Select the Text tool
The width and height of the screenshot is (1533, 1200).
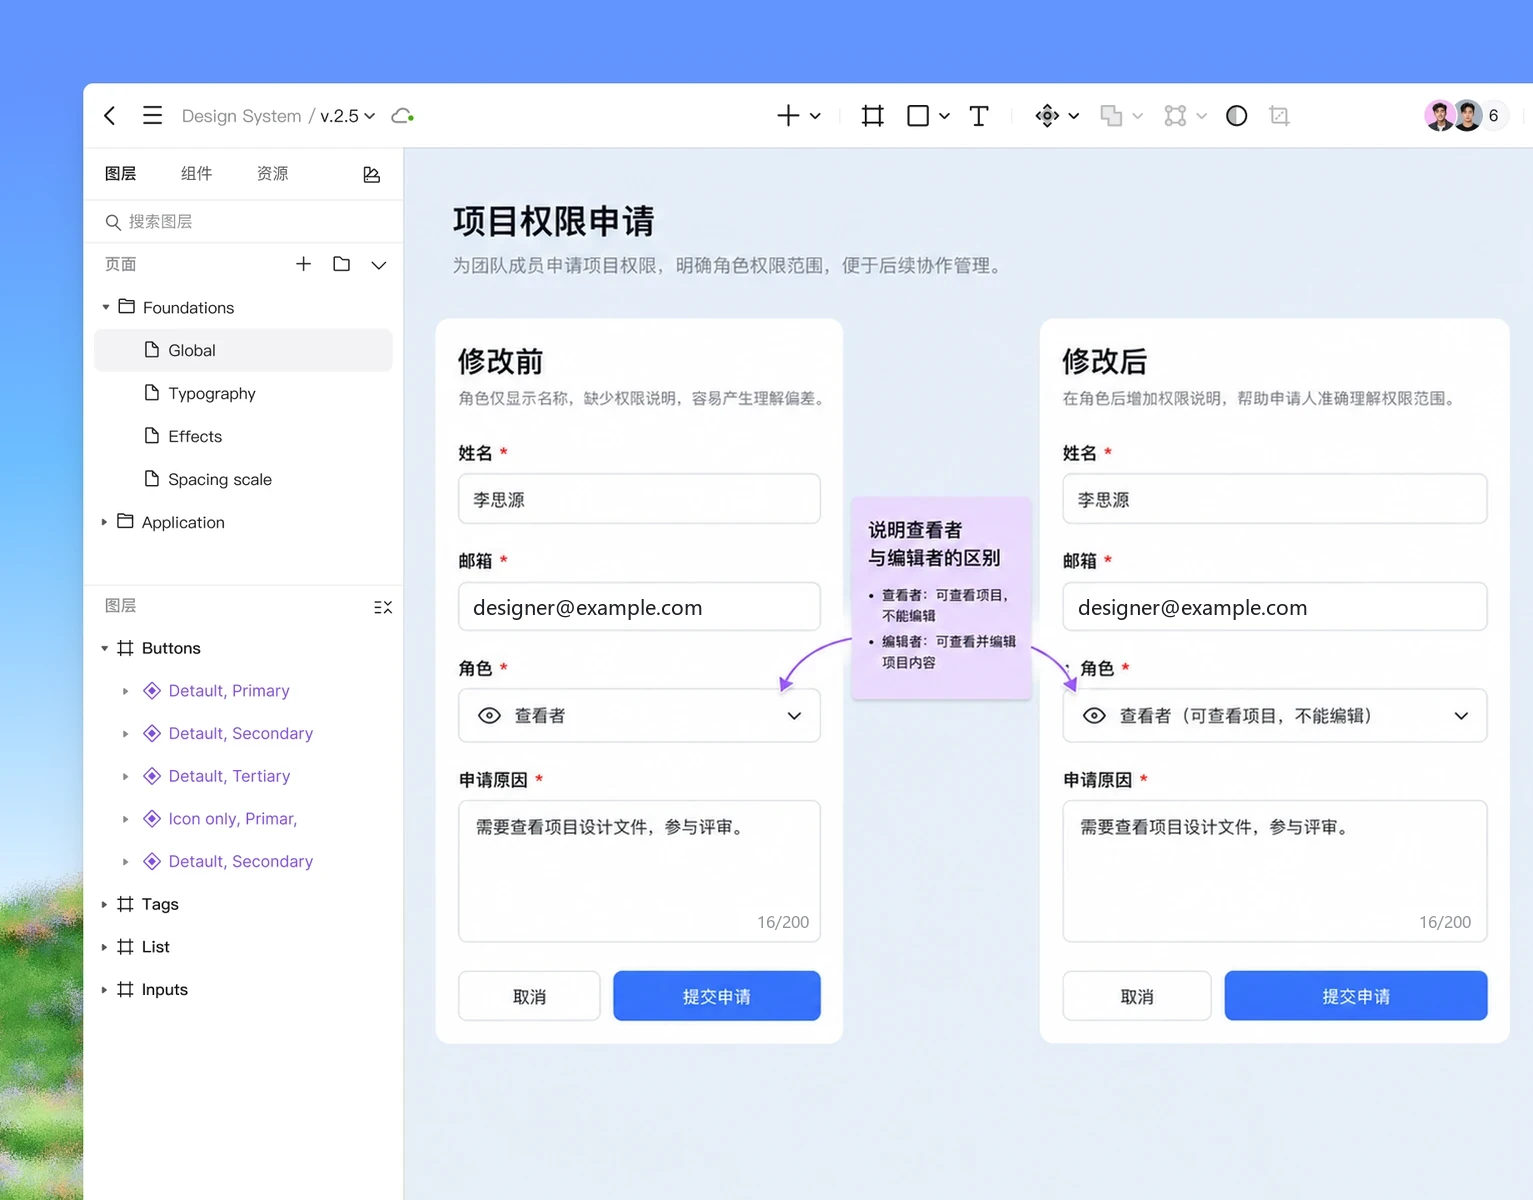(979, 116)
